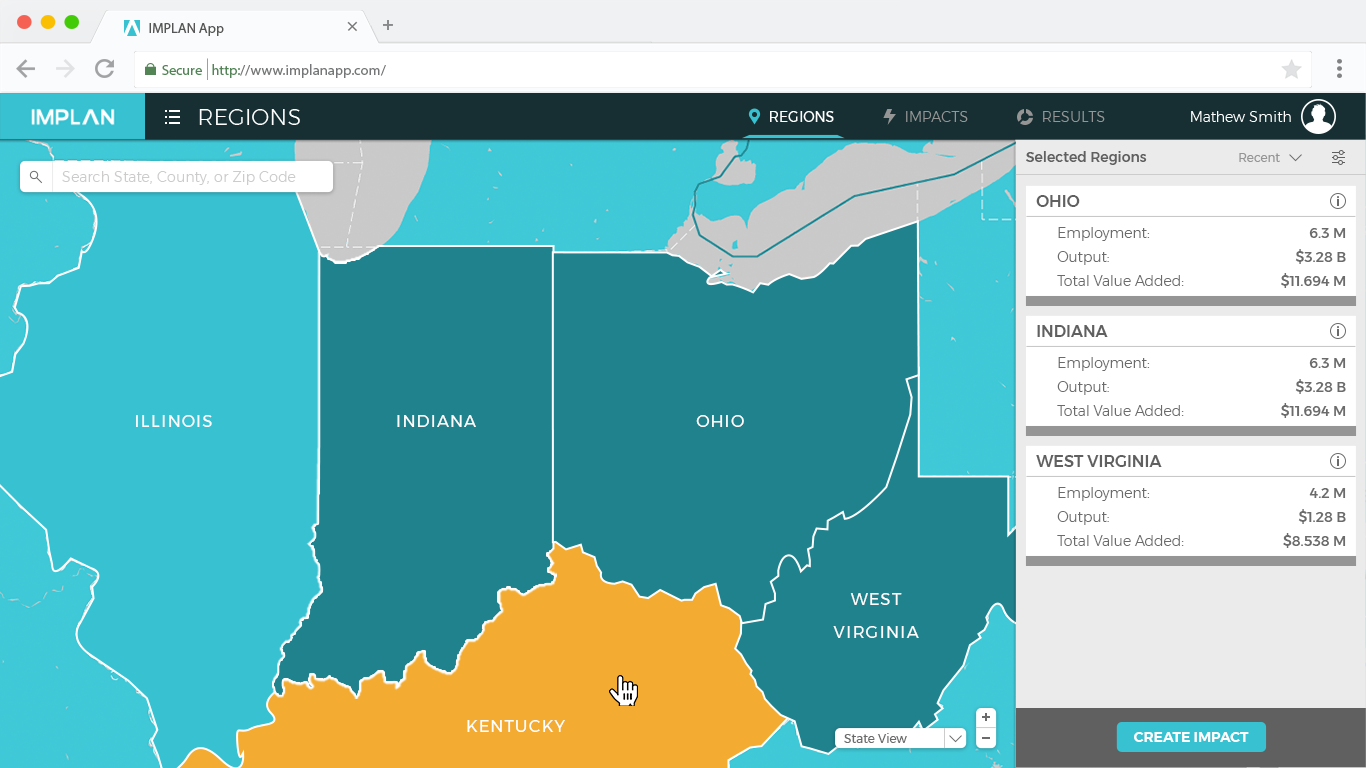Click the browser address bar URL

click(x=299, y=70)
